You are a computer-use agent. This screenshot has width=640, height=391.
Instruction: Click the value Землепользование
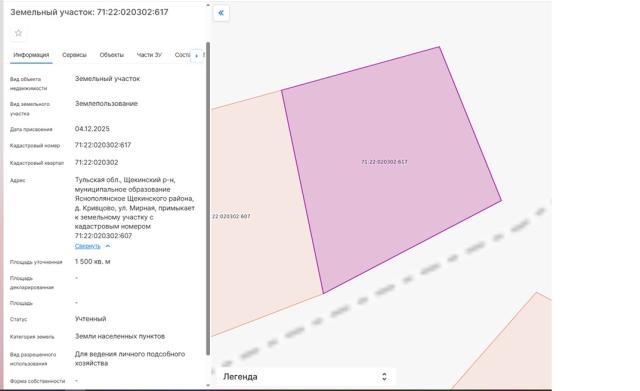(106, 104)
